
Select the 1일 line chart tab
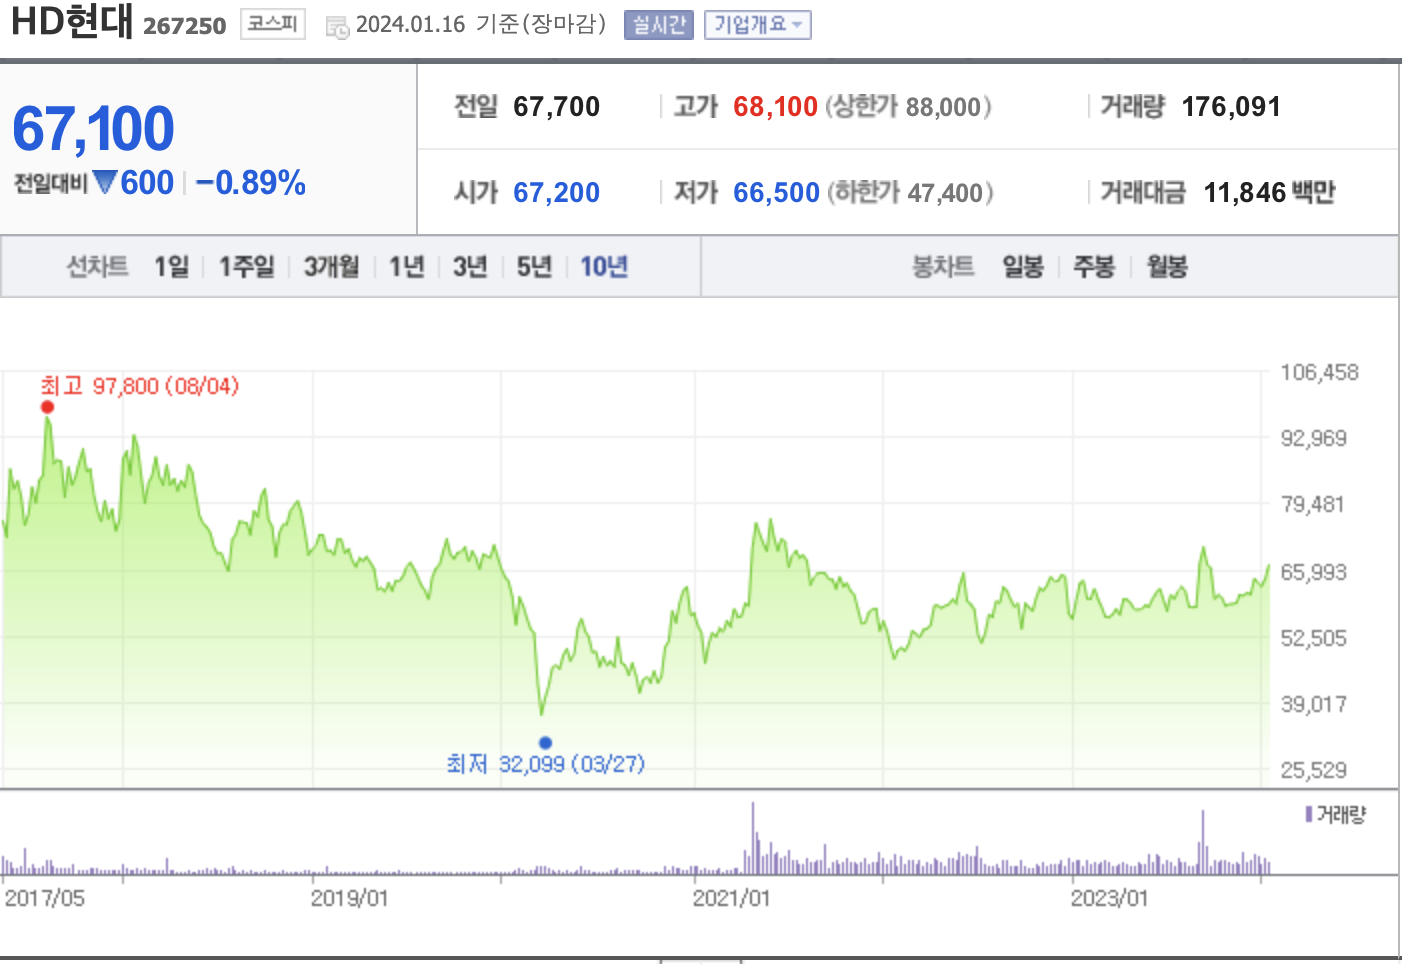171,267
